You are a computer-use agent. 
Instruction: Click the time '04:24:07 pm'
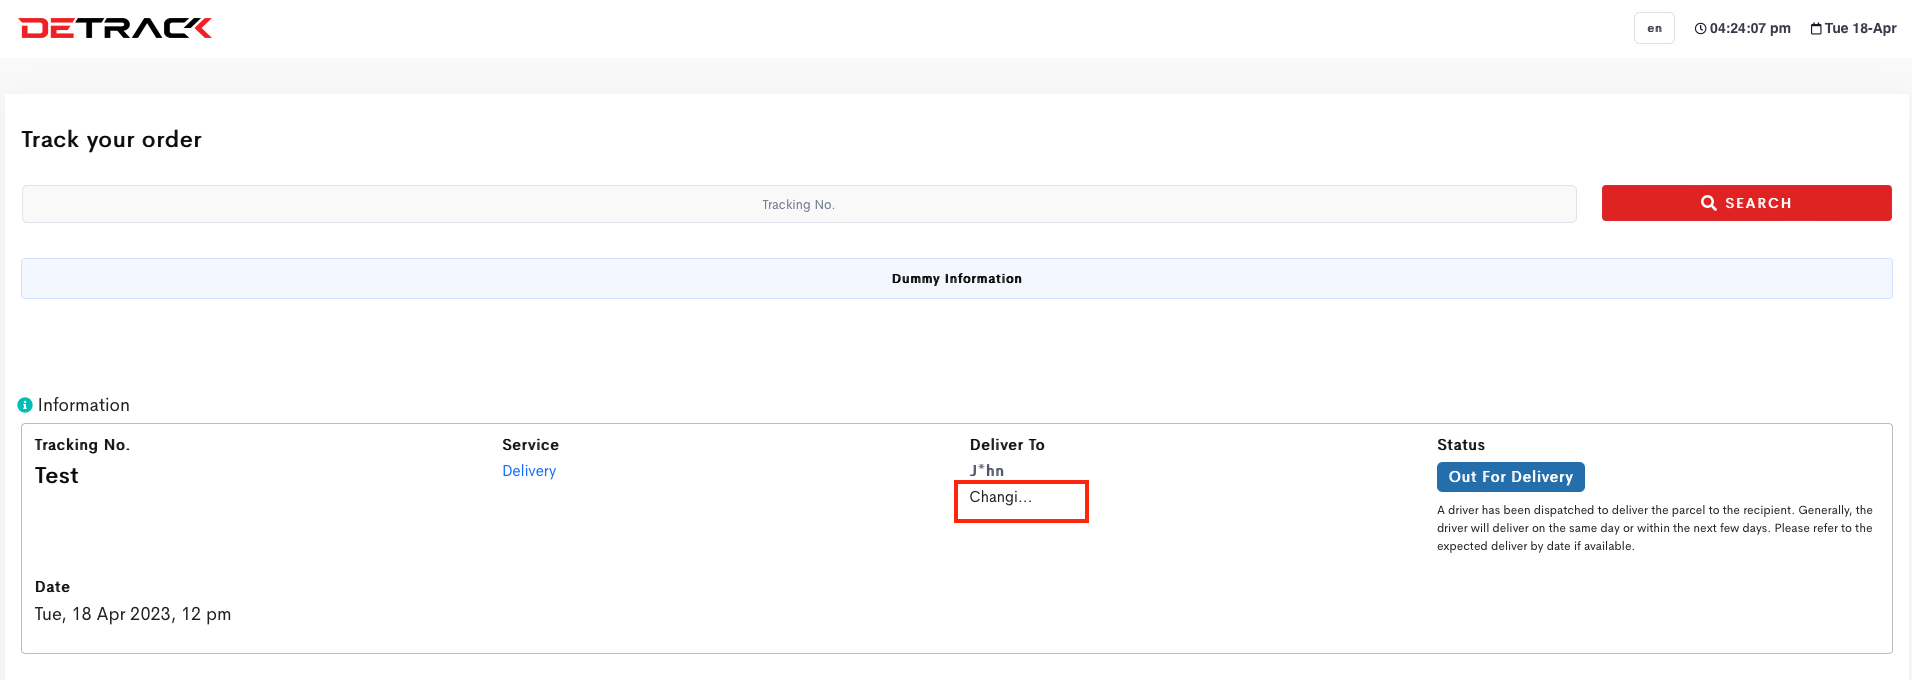[x=1750, y=29]
